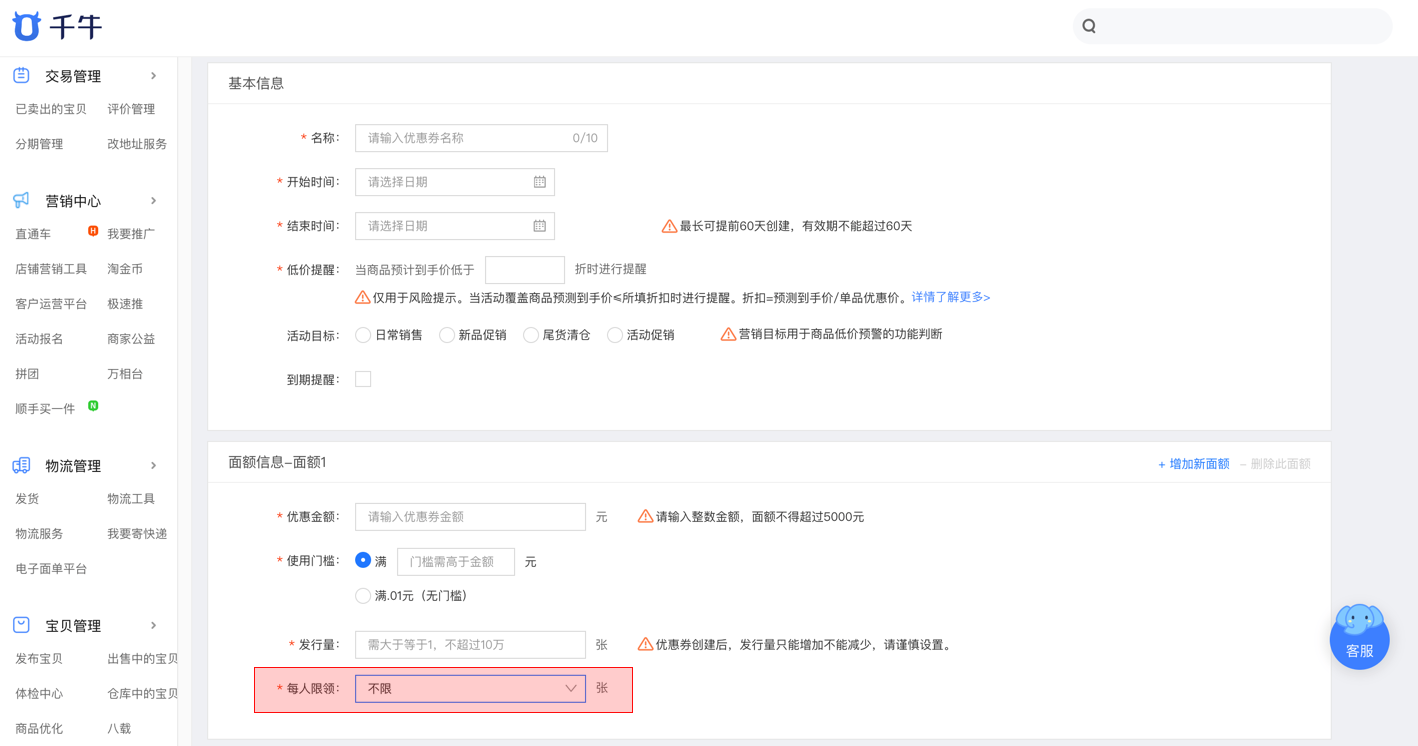The width and height of the screenshot is (1418, 746).
Task: Open the 结束时间 calendar icon
Action: point(539,226)
